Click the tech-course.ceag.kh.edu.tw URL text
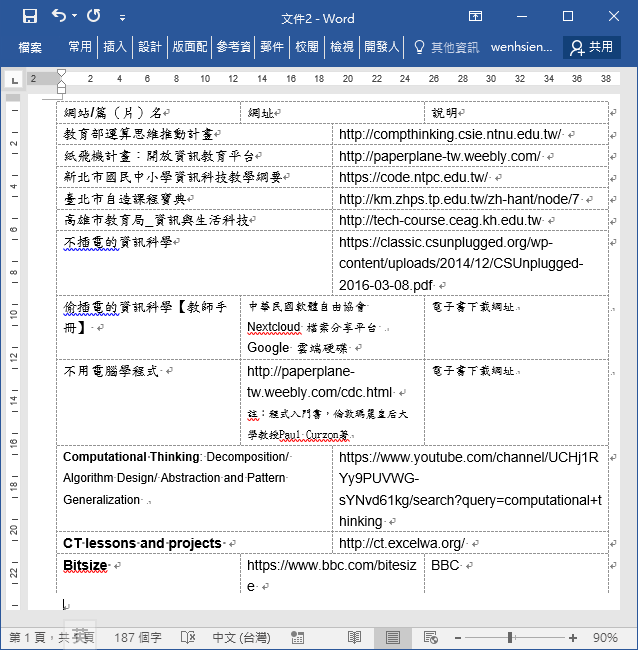The width and height of the screenshot is (638, 650). coord(440,221)
